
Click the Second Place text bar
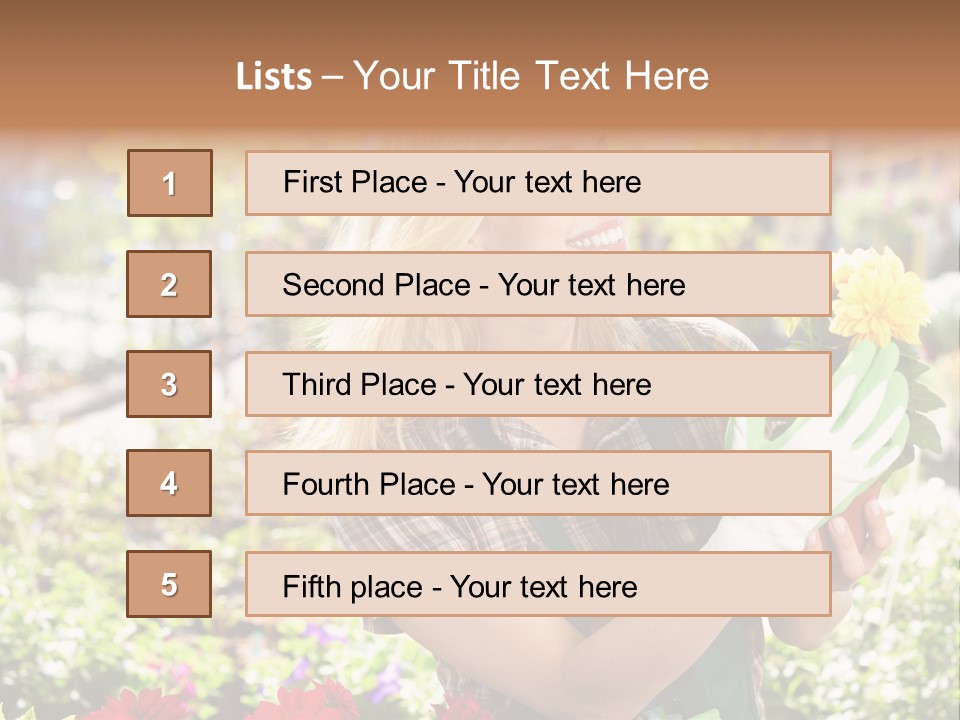pyautogui.click(x=538, y=284)
